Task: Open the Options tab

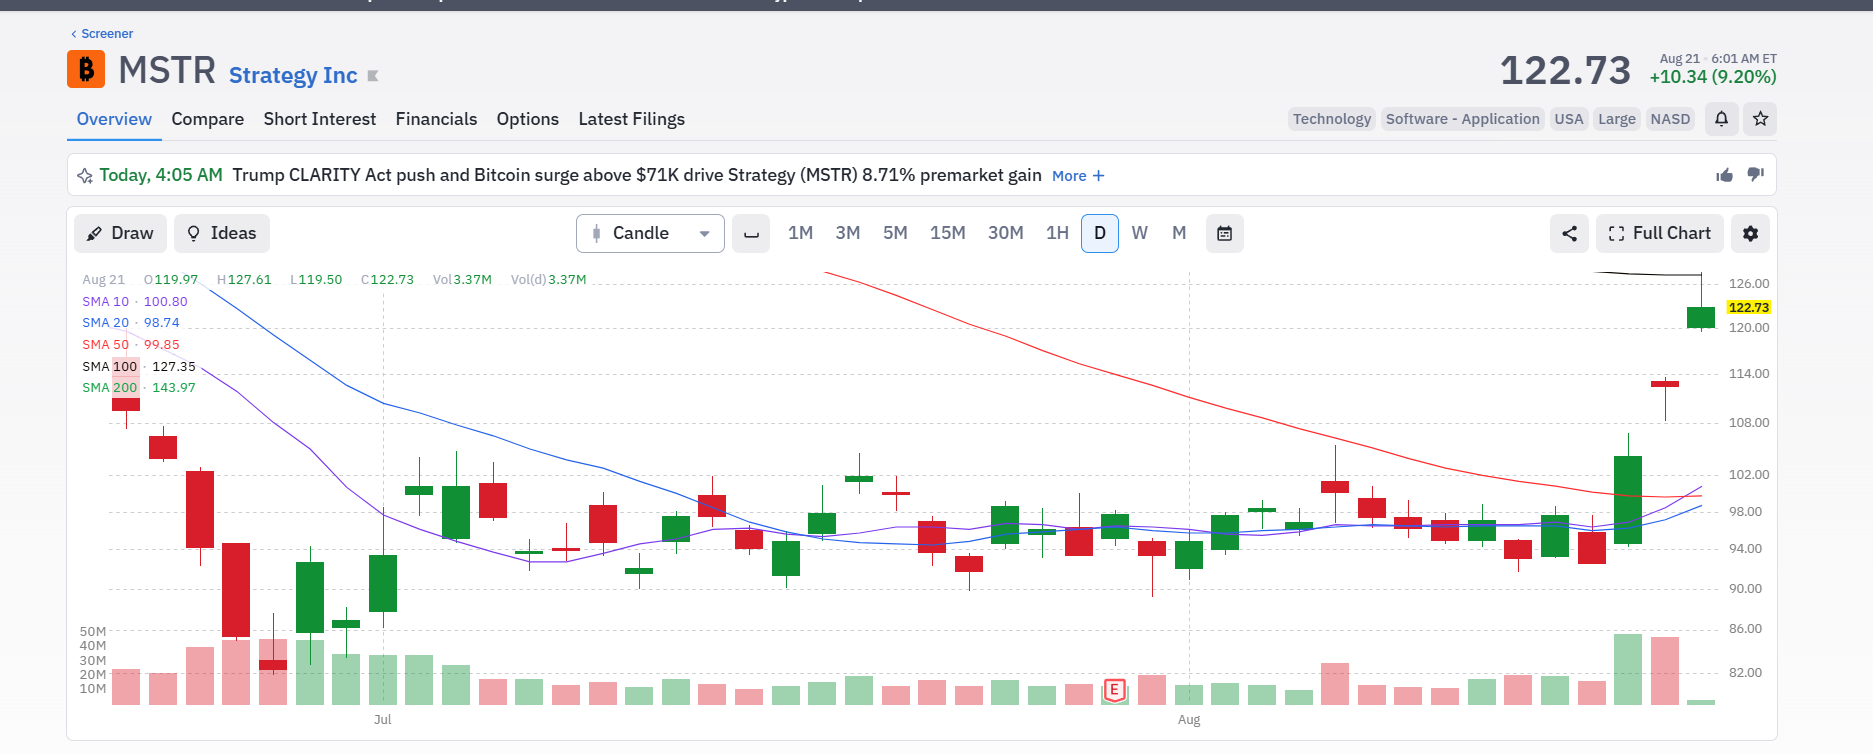Action: pos(527,119)
